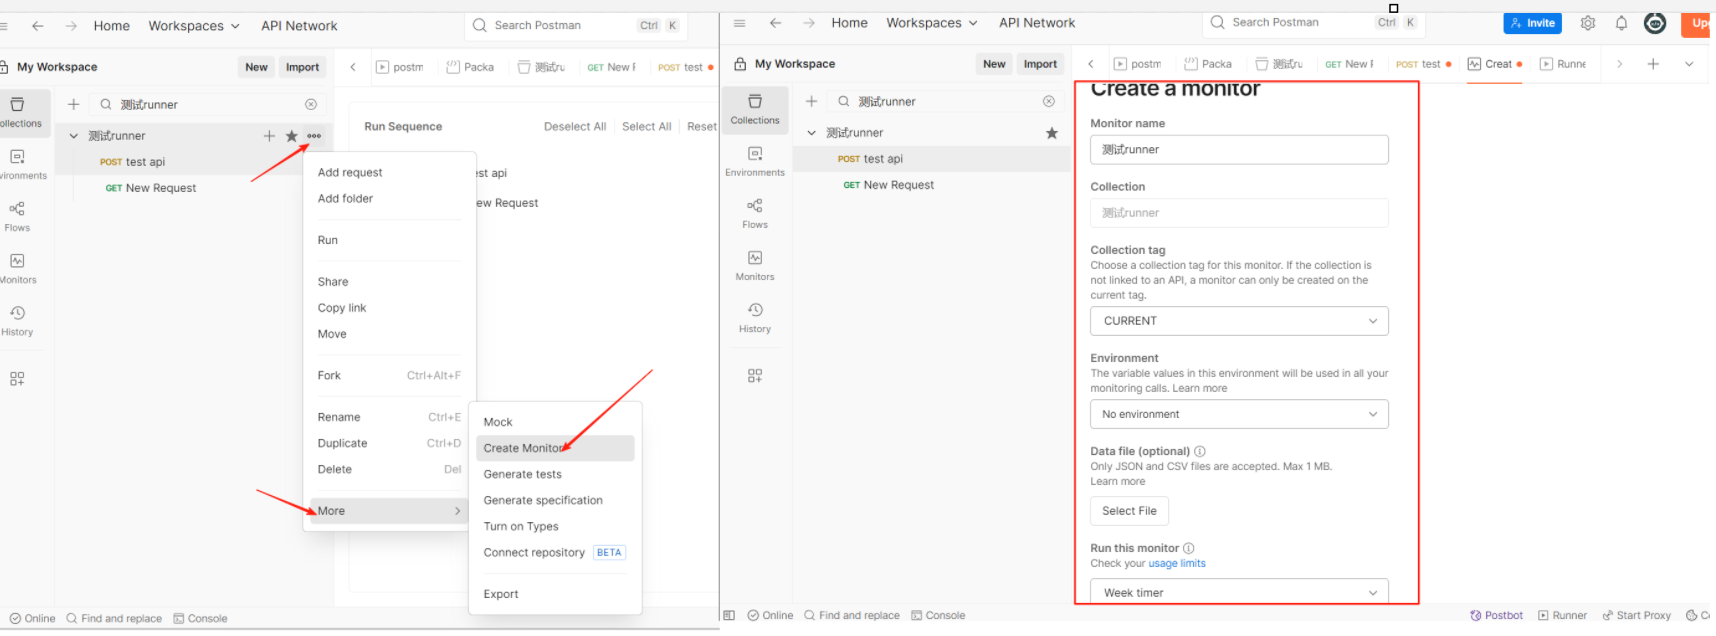The image size is (1716, 636).
Task: Open Runner from the status bar
Action: coord(1562,615)
